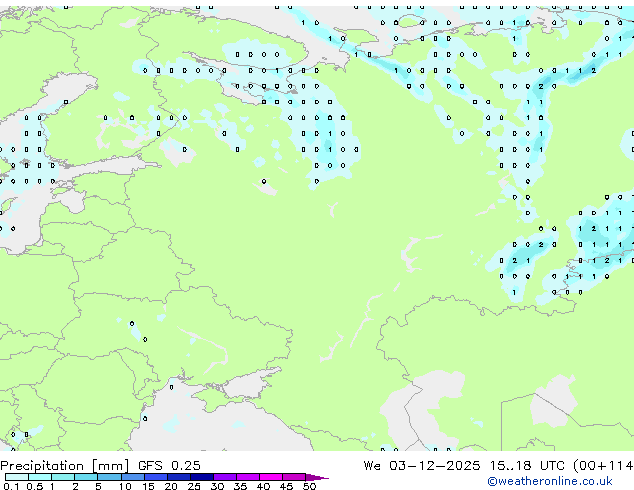634x490 pixels.
Task: Click the '0.5' legend scale label
Action: click(x=34, y=486)
